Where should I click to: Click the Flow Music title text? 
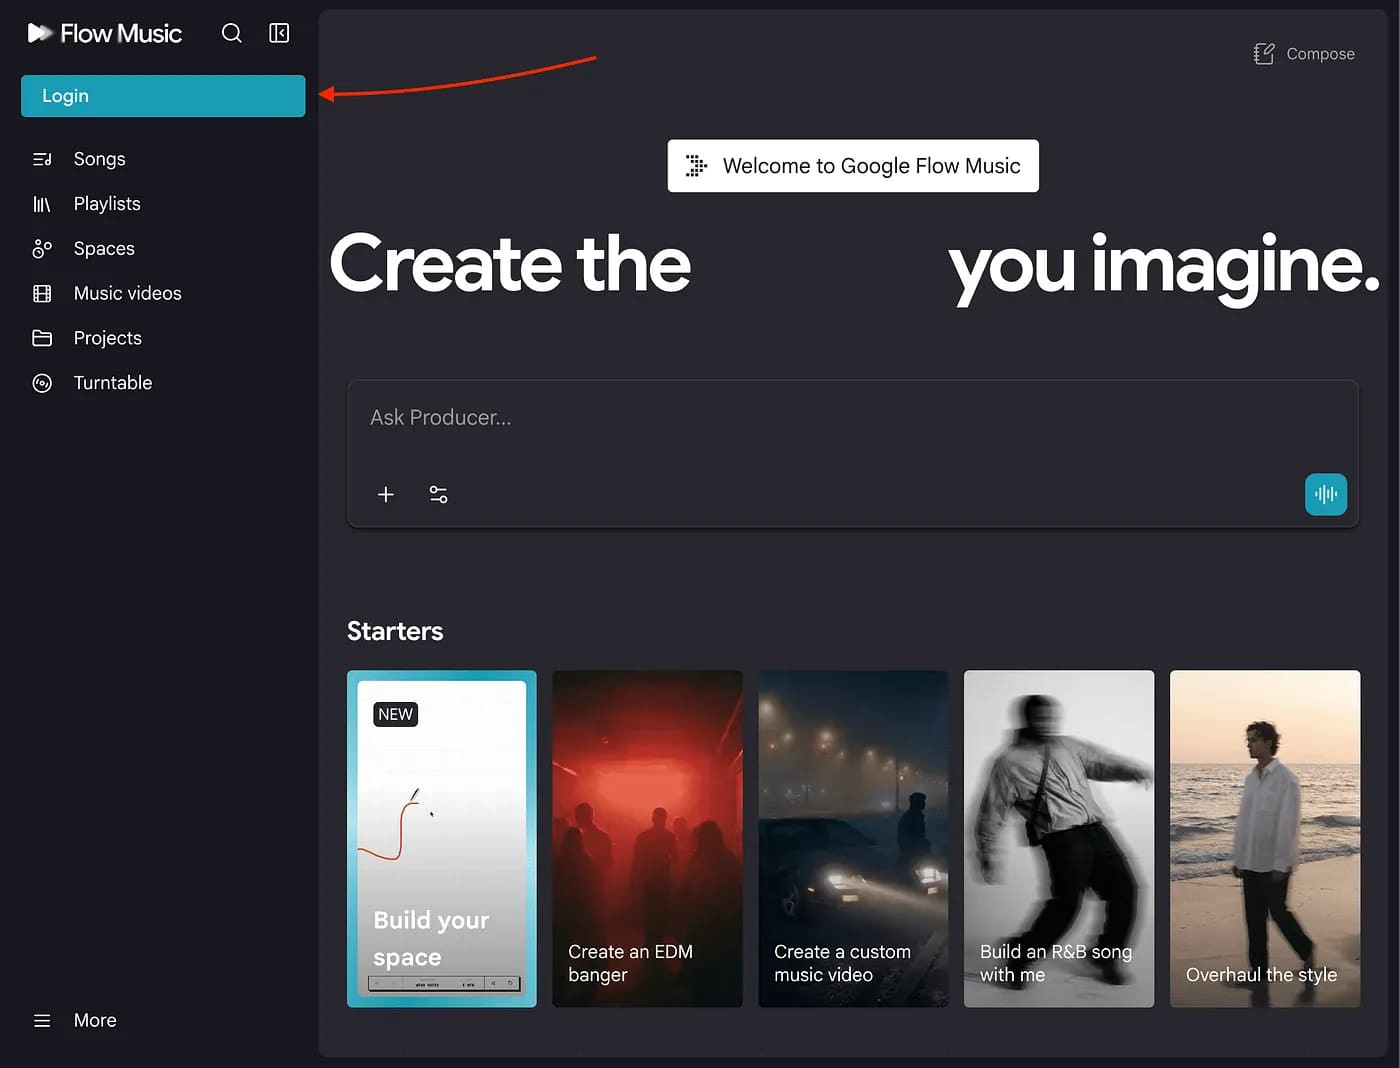121,34
